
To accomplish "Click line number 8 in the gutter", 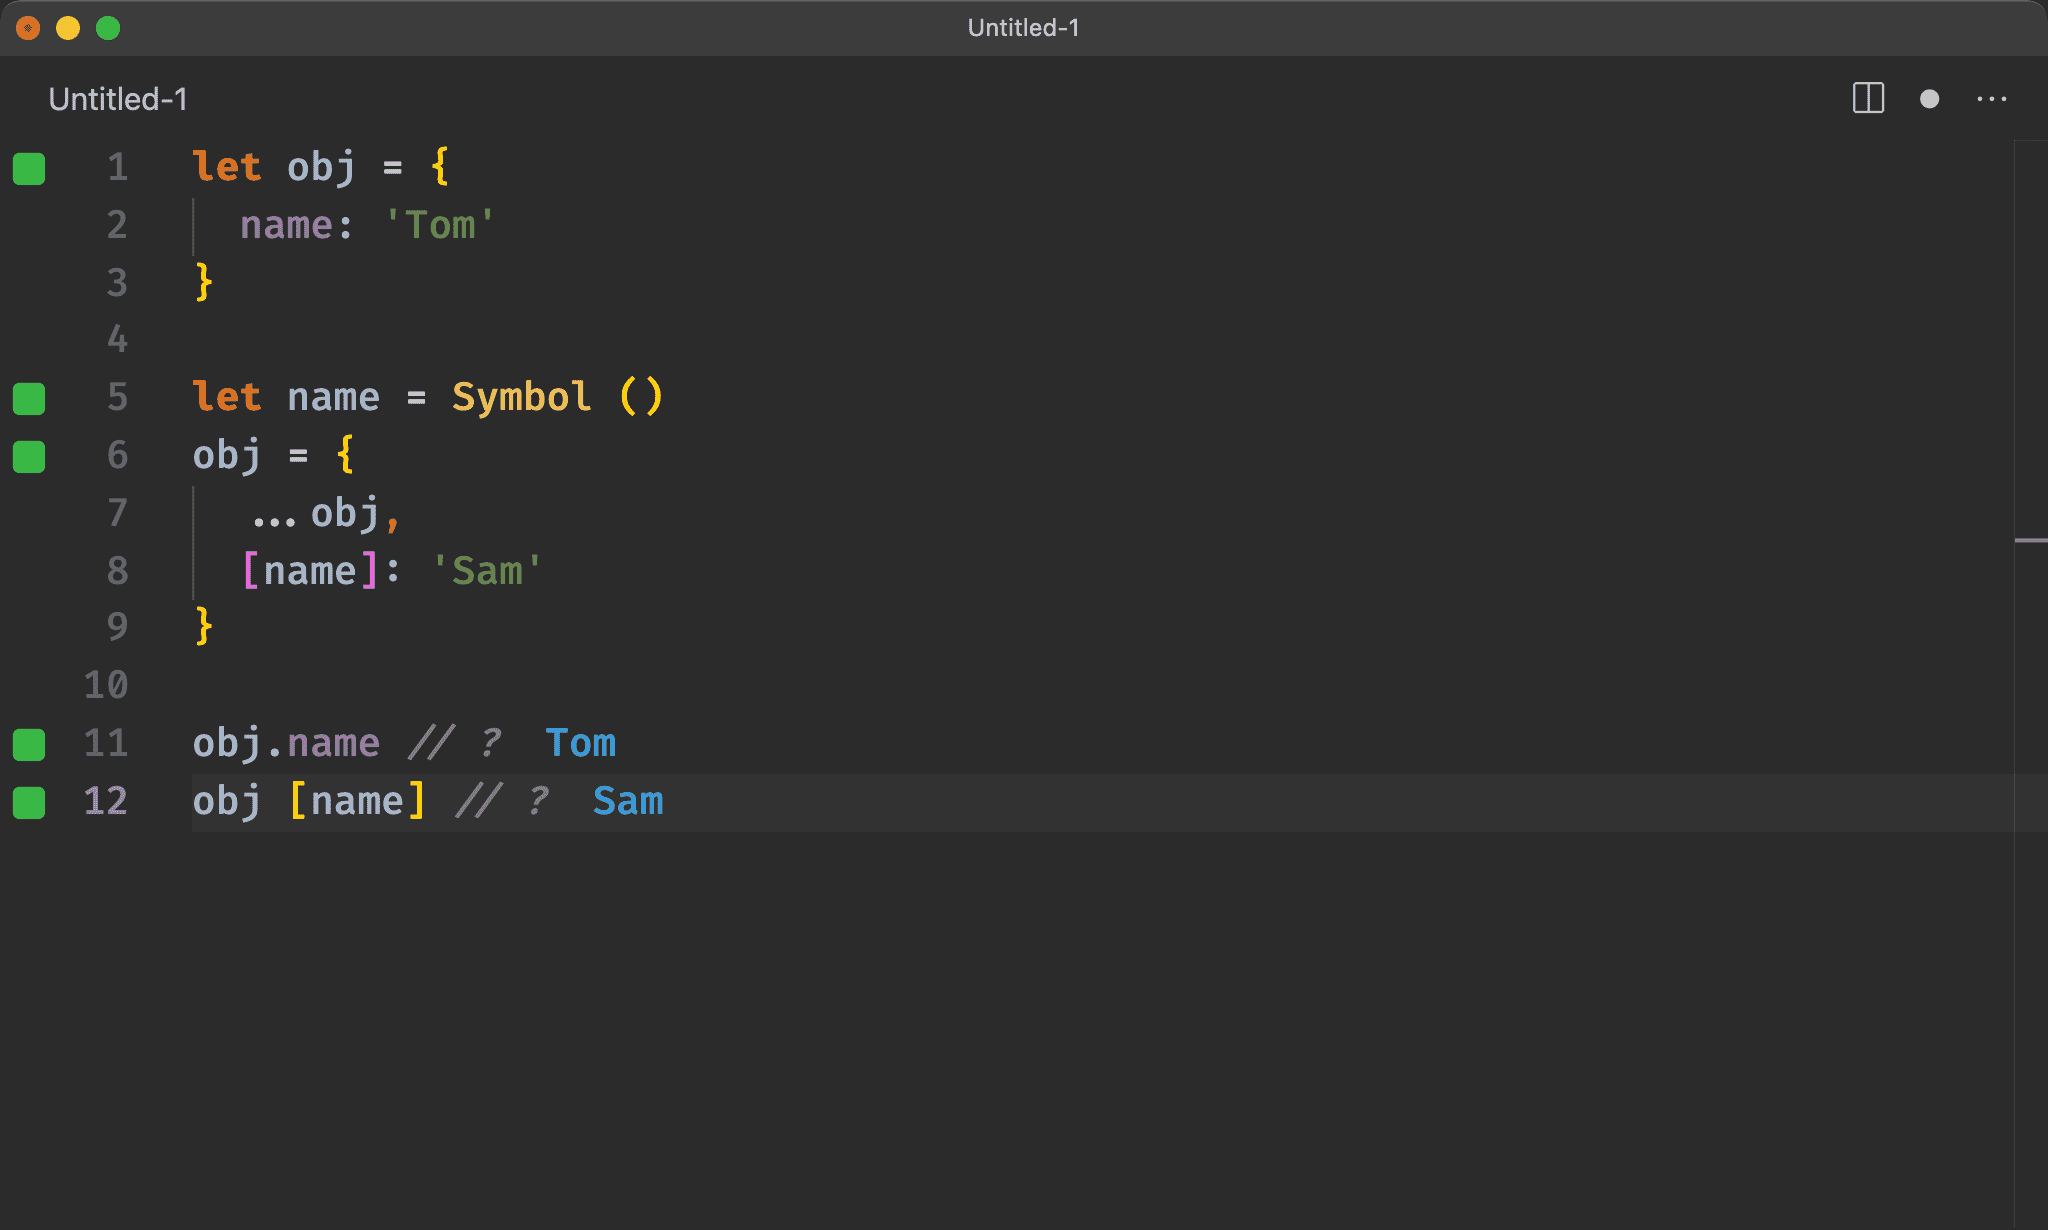I will click(117, 571).
